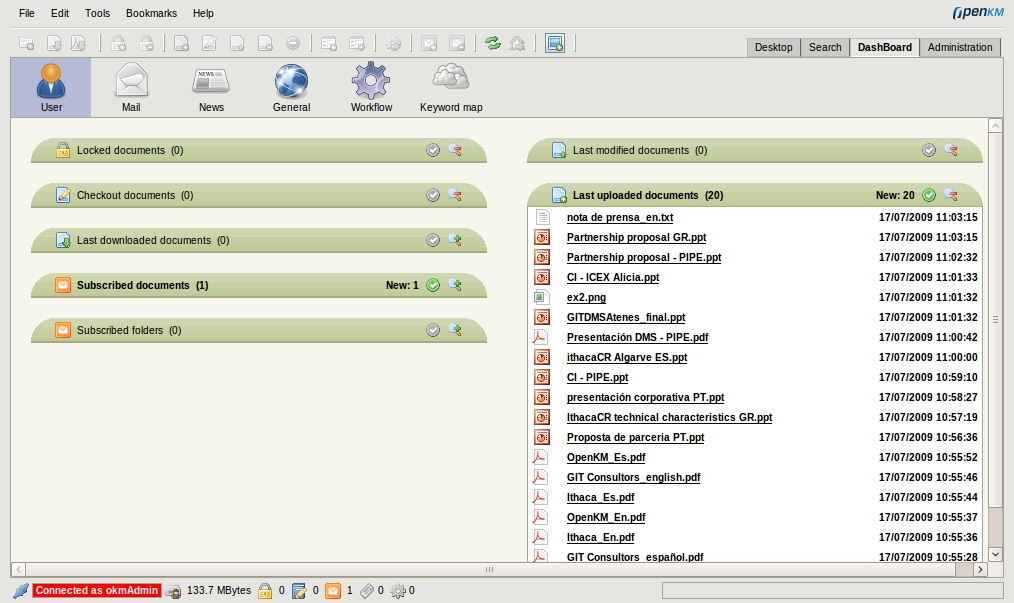The height and width of the screenshot is (603, 1014).
Task: Open GIT Consultors_english.pdf link
Action: (x=634, y=477)
